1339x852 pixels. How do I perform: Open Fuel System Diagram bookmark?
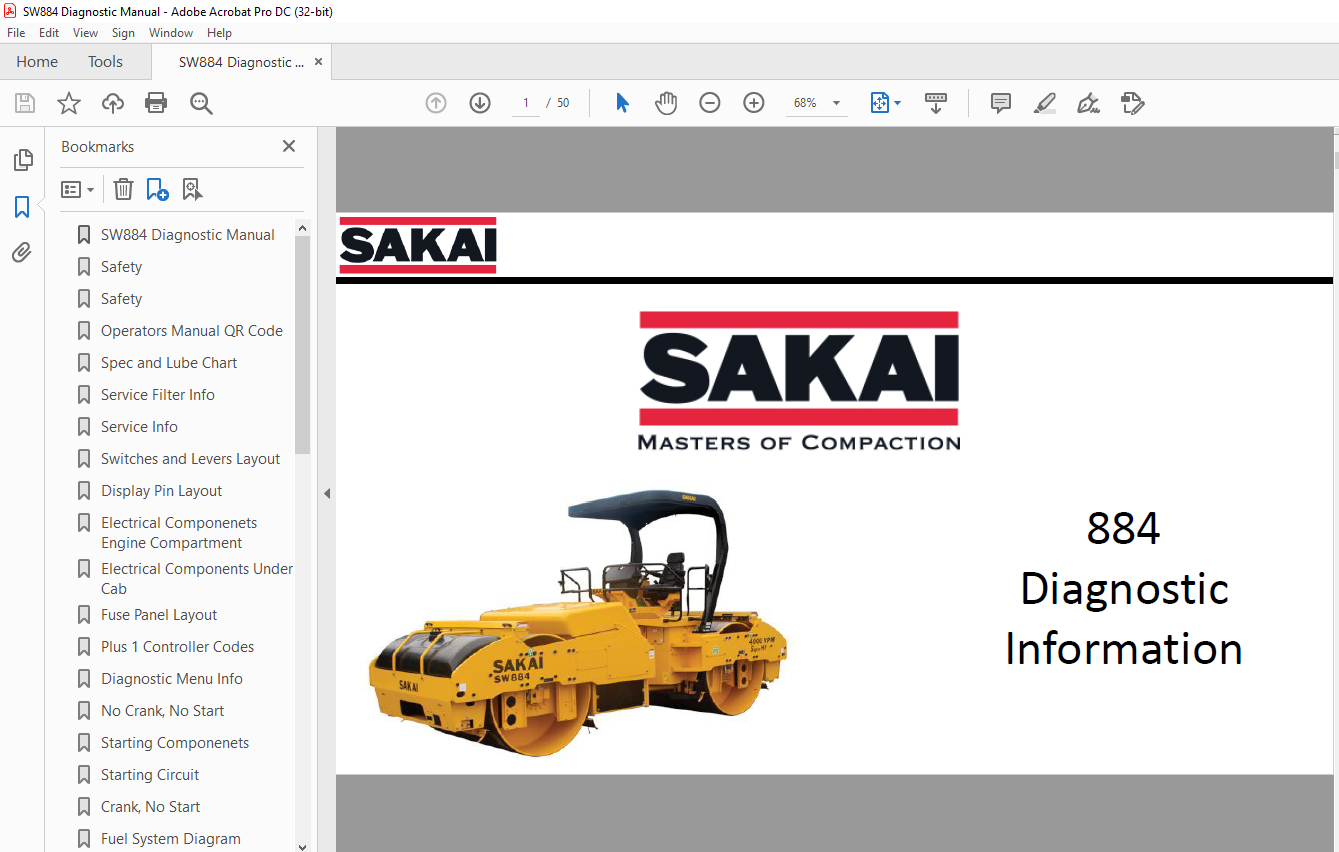coord(170,839)
